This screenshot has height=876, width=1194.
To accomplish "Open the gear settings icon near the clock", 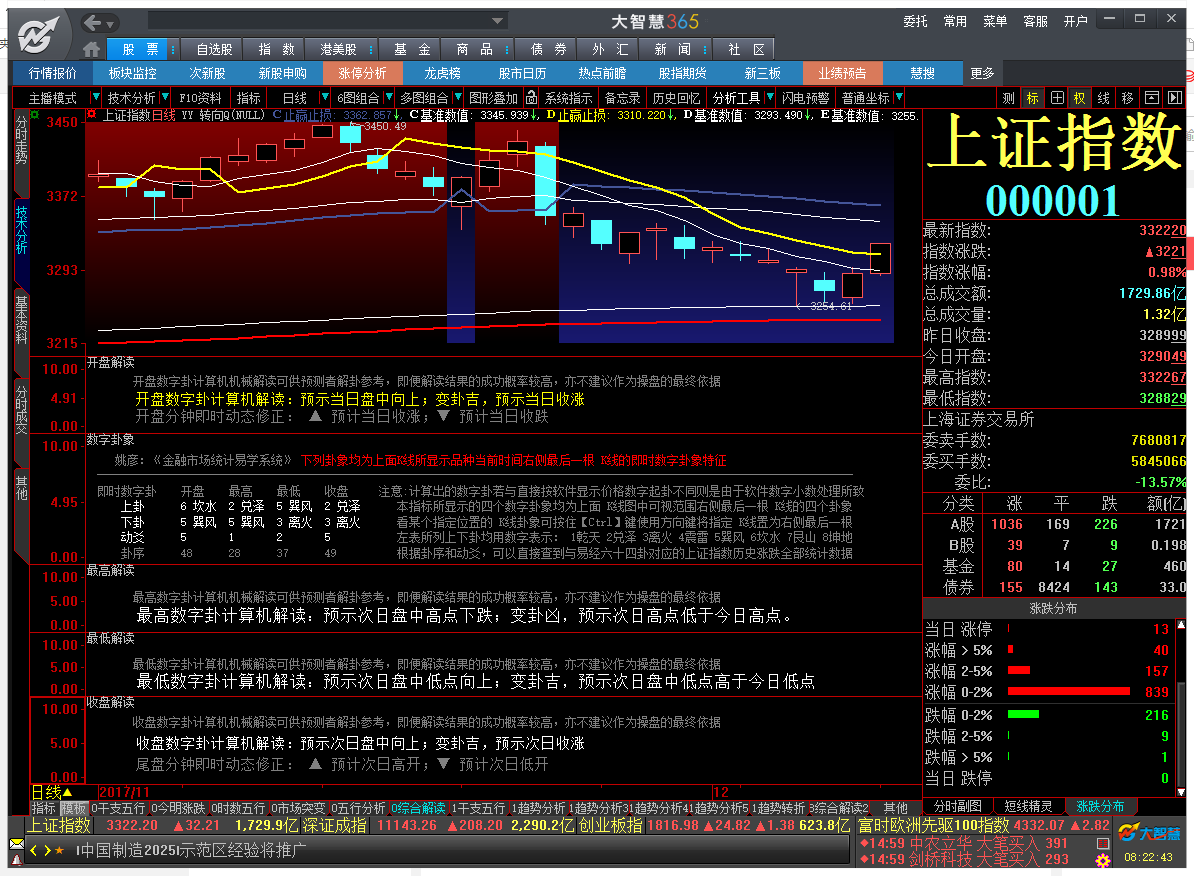I will [x=1103, y=860].
